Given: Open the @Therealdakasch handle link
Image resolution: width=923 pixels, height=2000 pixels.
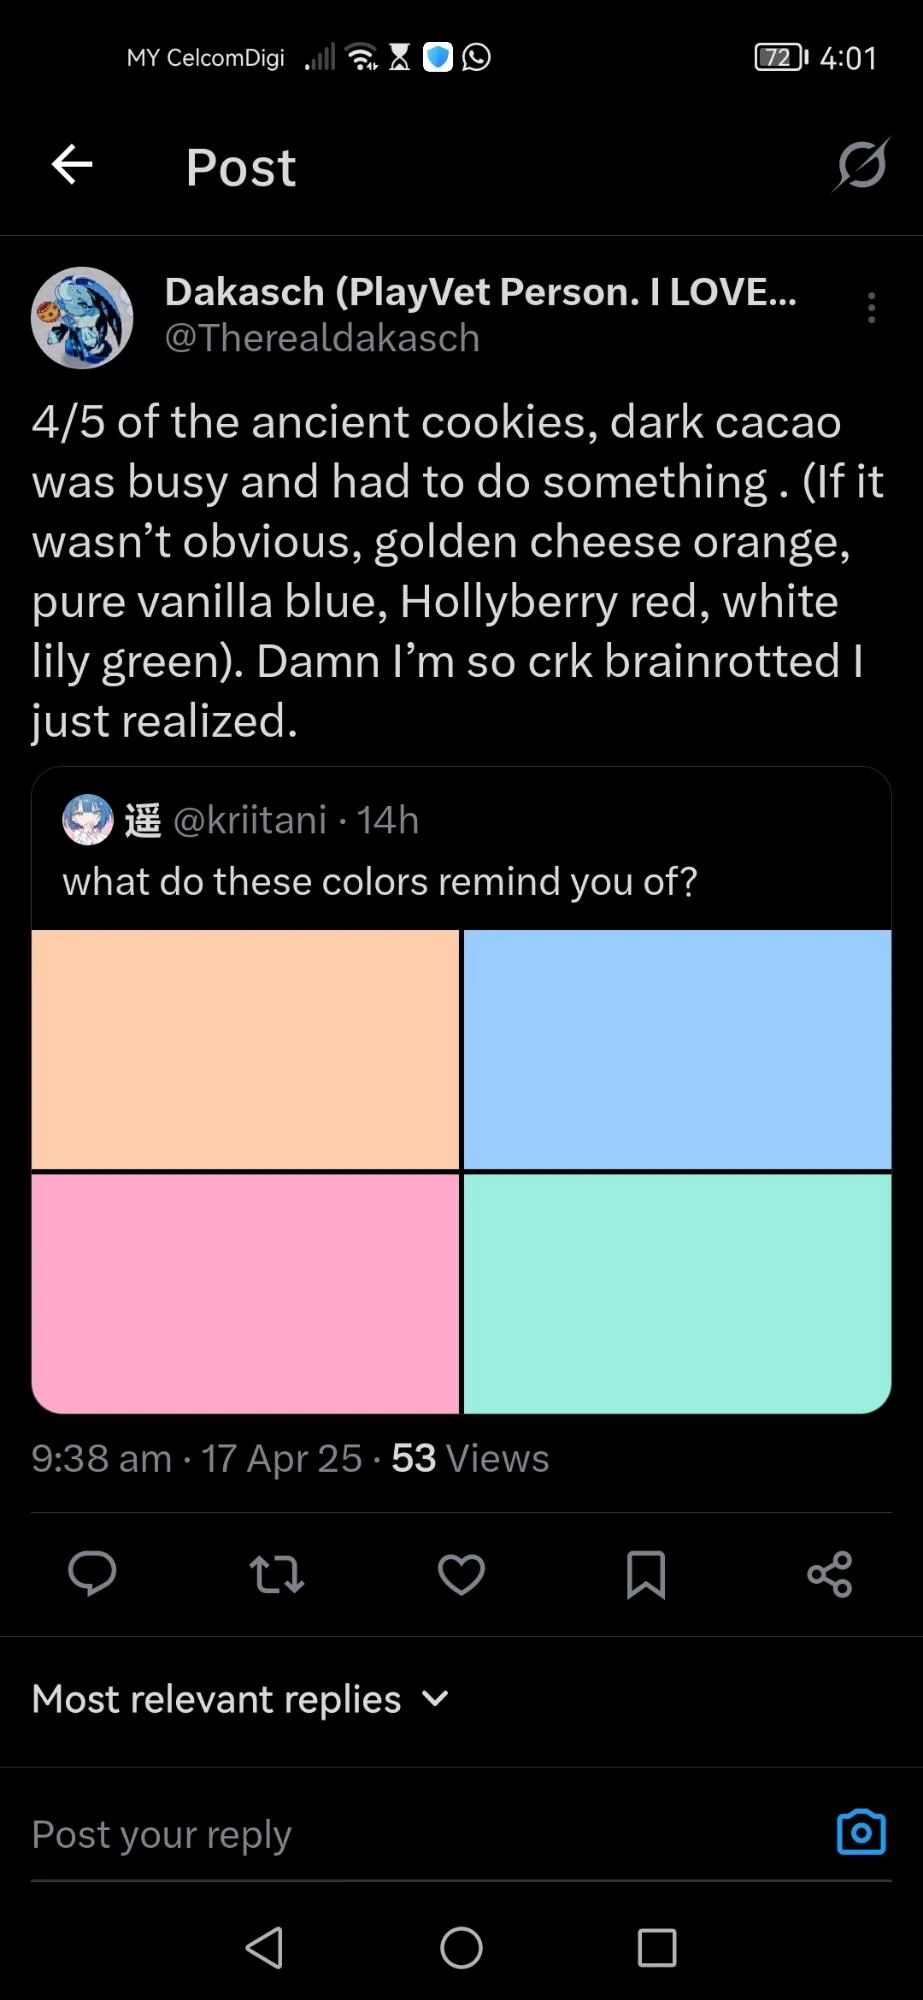Looking at the screenshot, I should [x=322, y=339].
